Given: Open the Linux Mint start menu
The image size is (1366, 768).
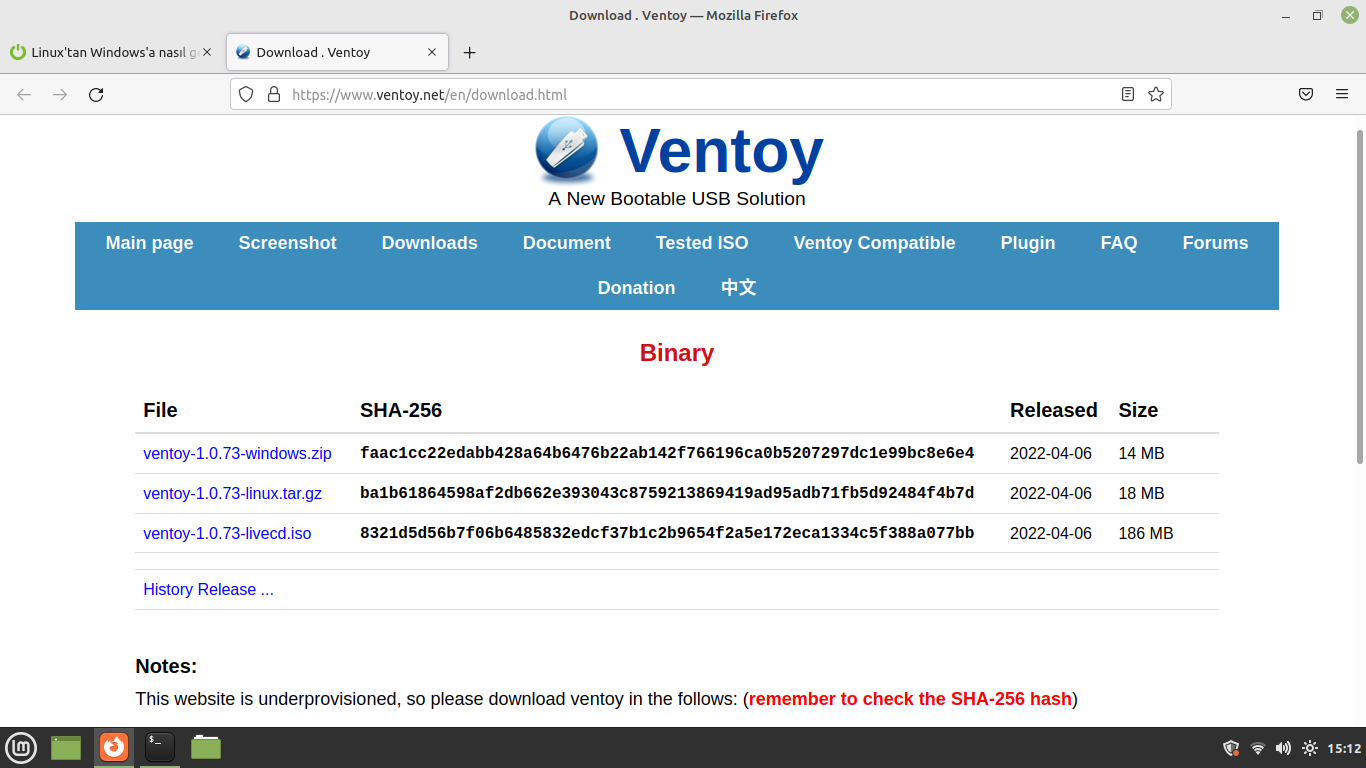Looking at the screenshot, I should (x=21, y=747).
